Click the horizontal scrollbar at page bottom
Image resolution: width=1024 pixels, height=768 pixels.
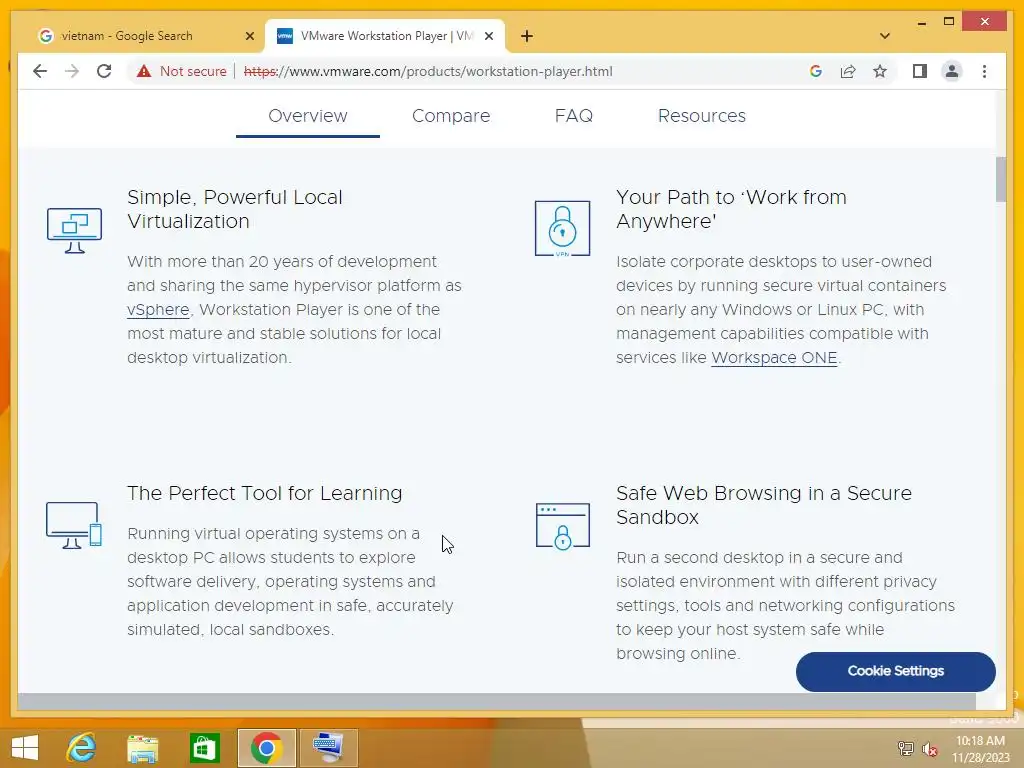pos(496,701)
